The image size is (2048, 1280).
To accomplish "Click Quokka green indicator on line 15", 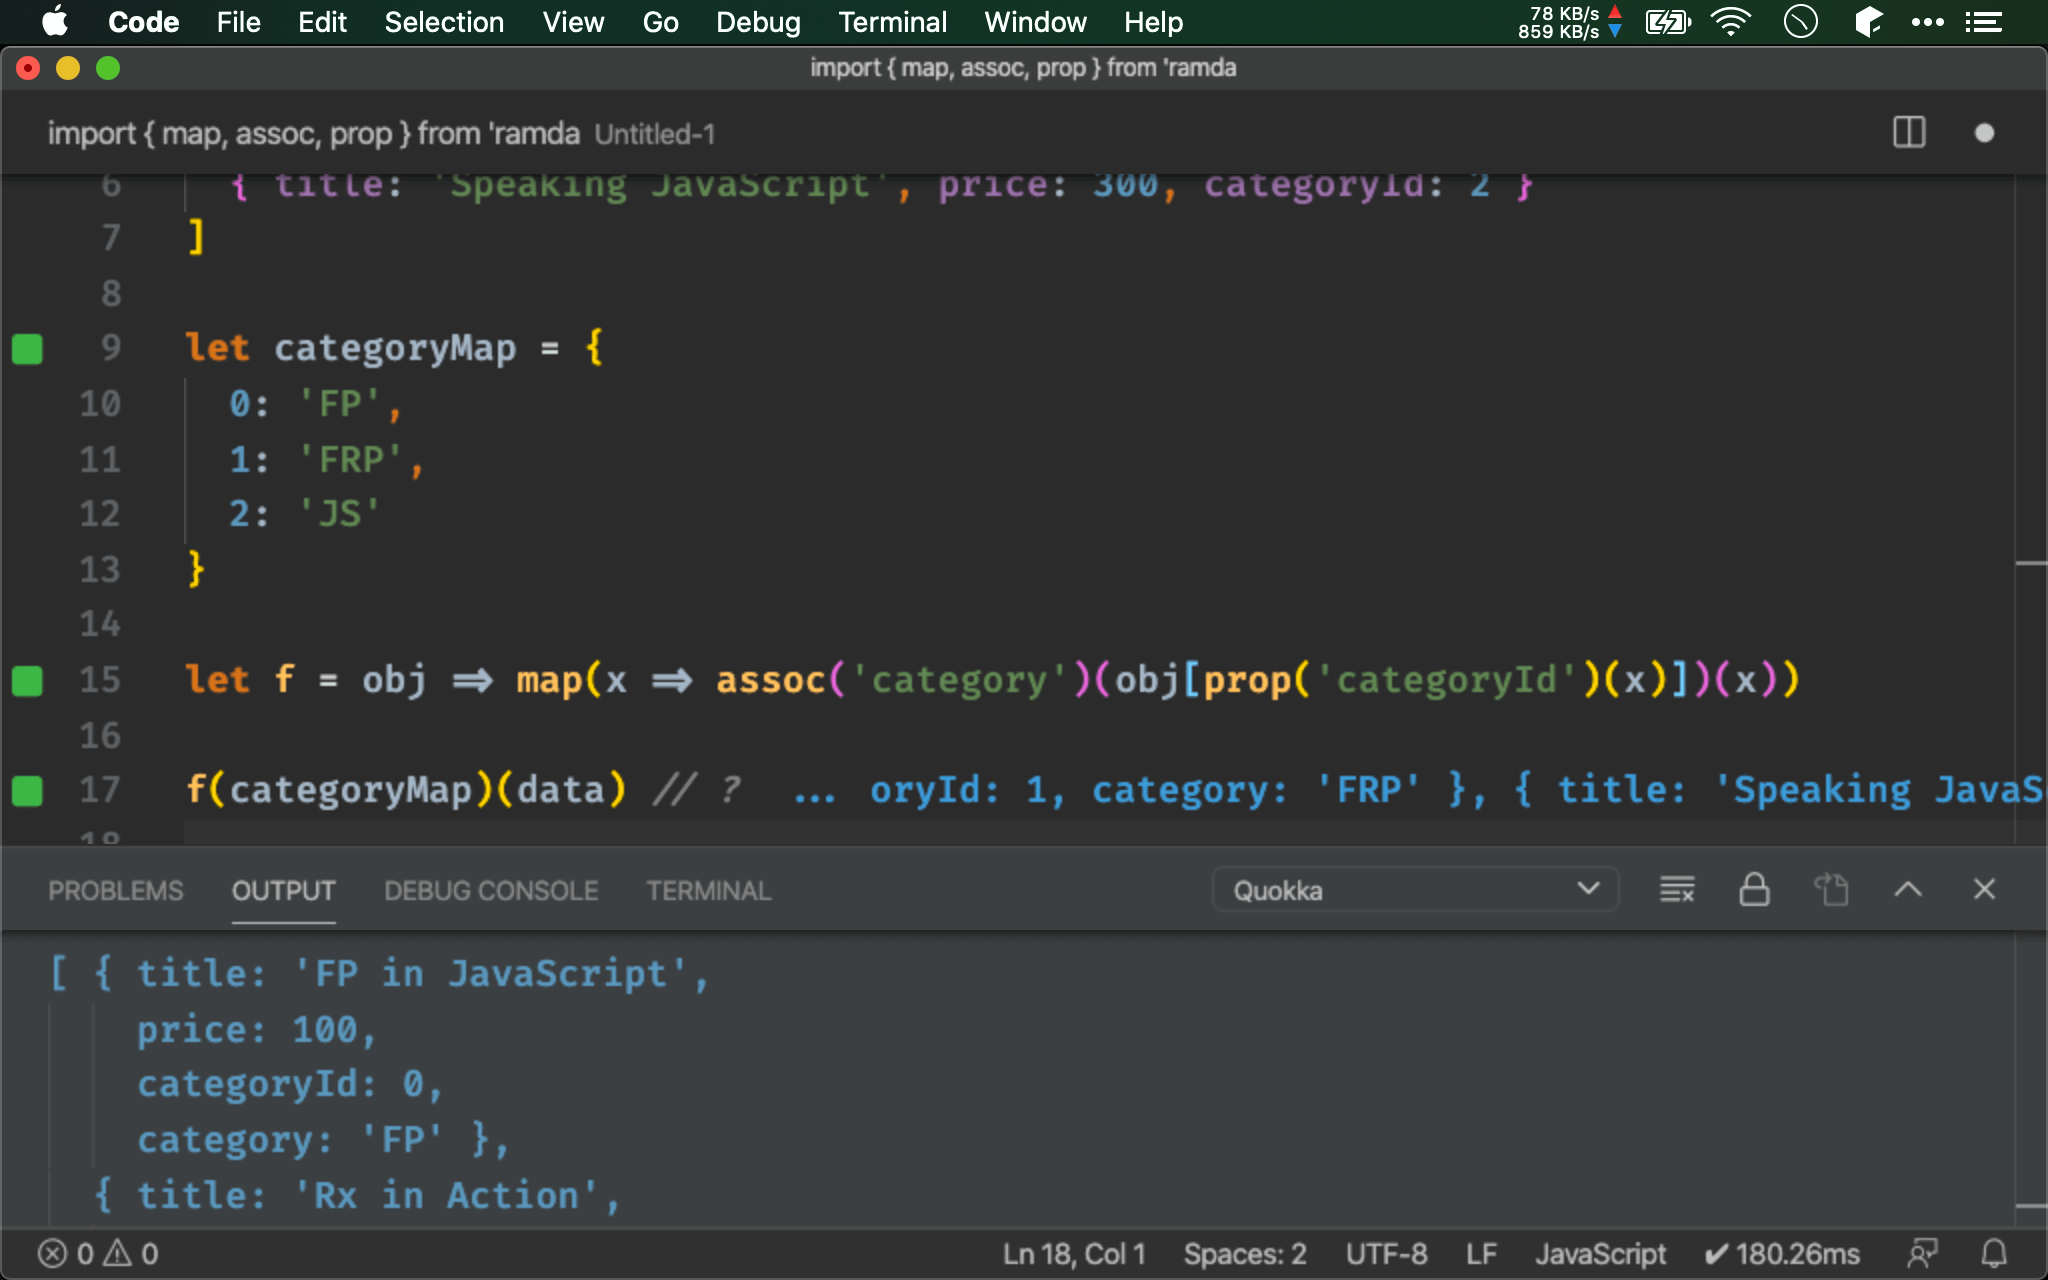I will 27,681.
